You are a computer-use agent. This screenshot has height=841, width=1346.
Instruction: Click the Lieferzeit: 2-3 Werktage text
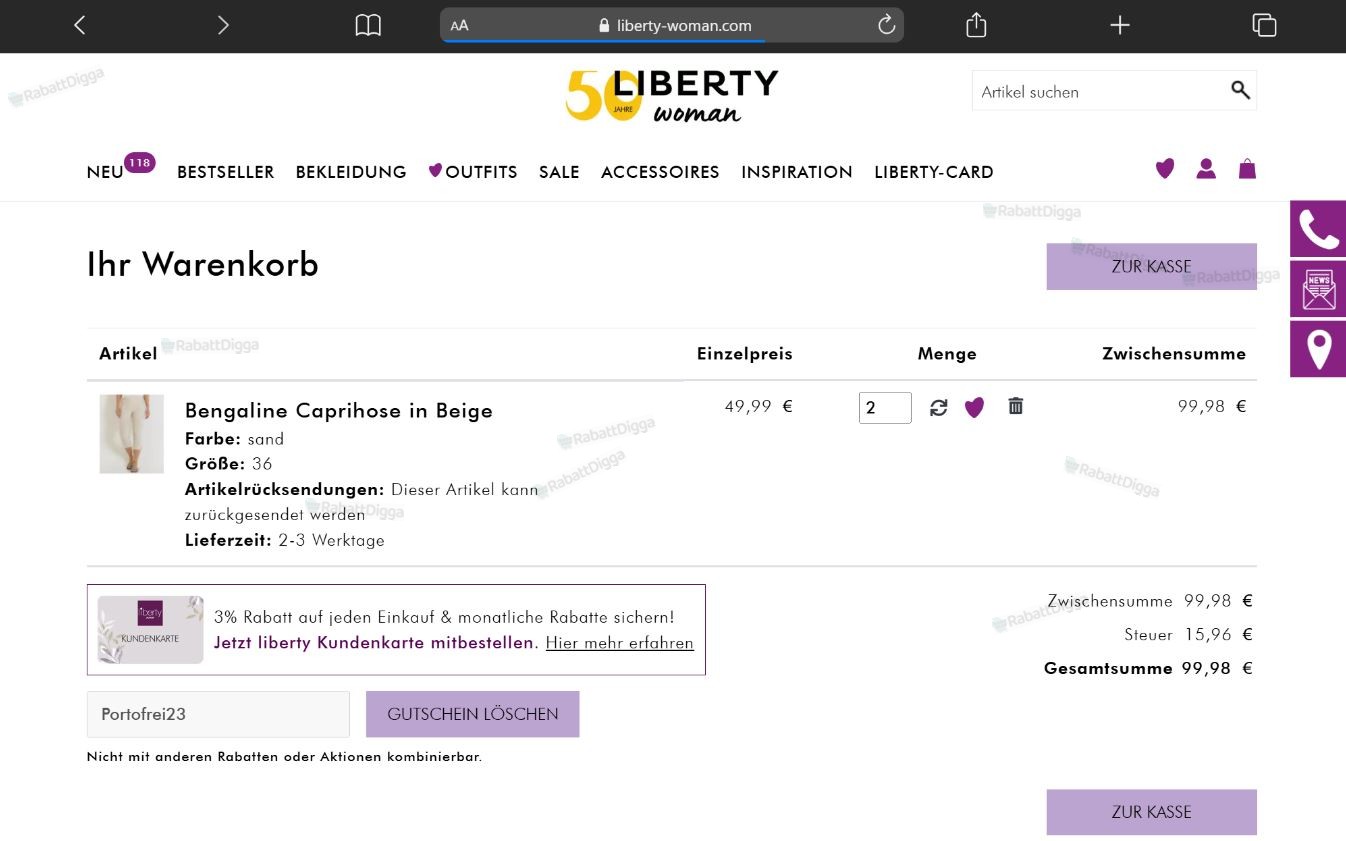click(285, 540)
